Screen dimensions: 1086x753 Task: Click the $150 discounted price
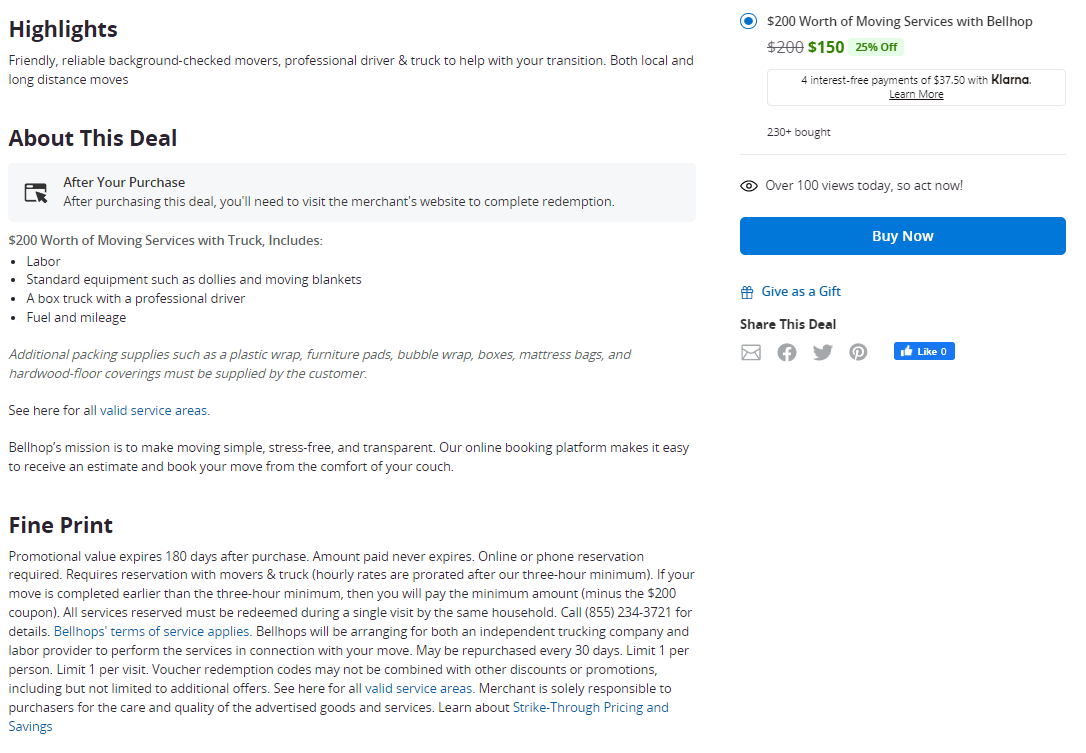(826, 47)
